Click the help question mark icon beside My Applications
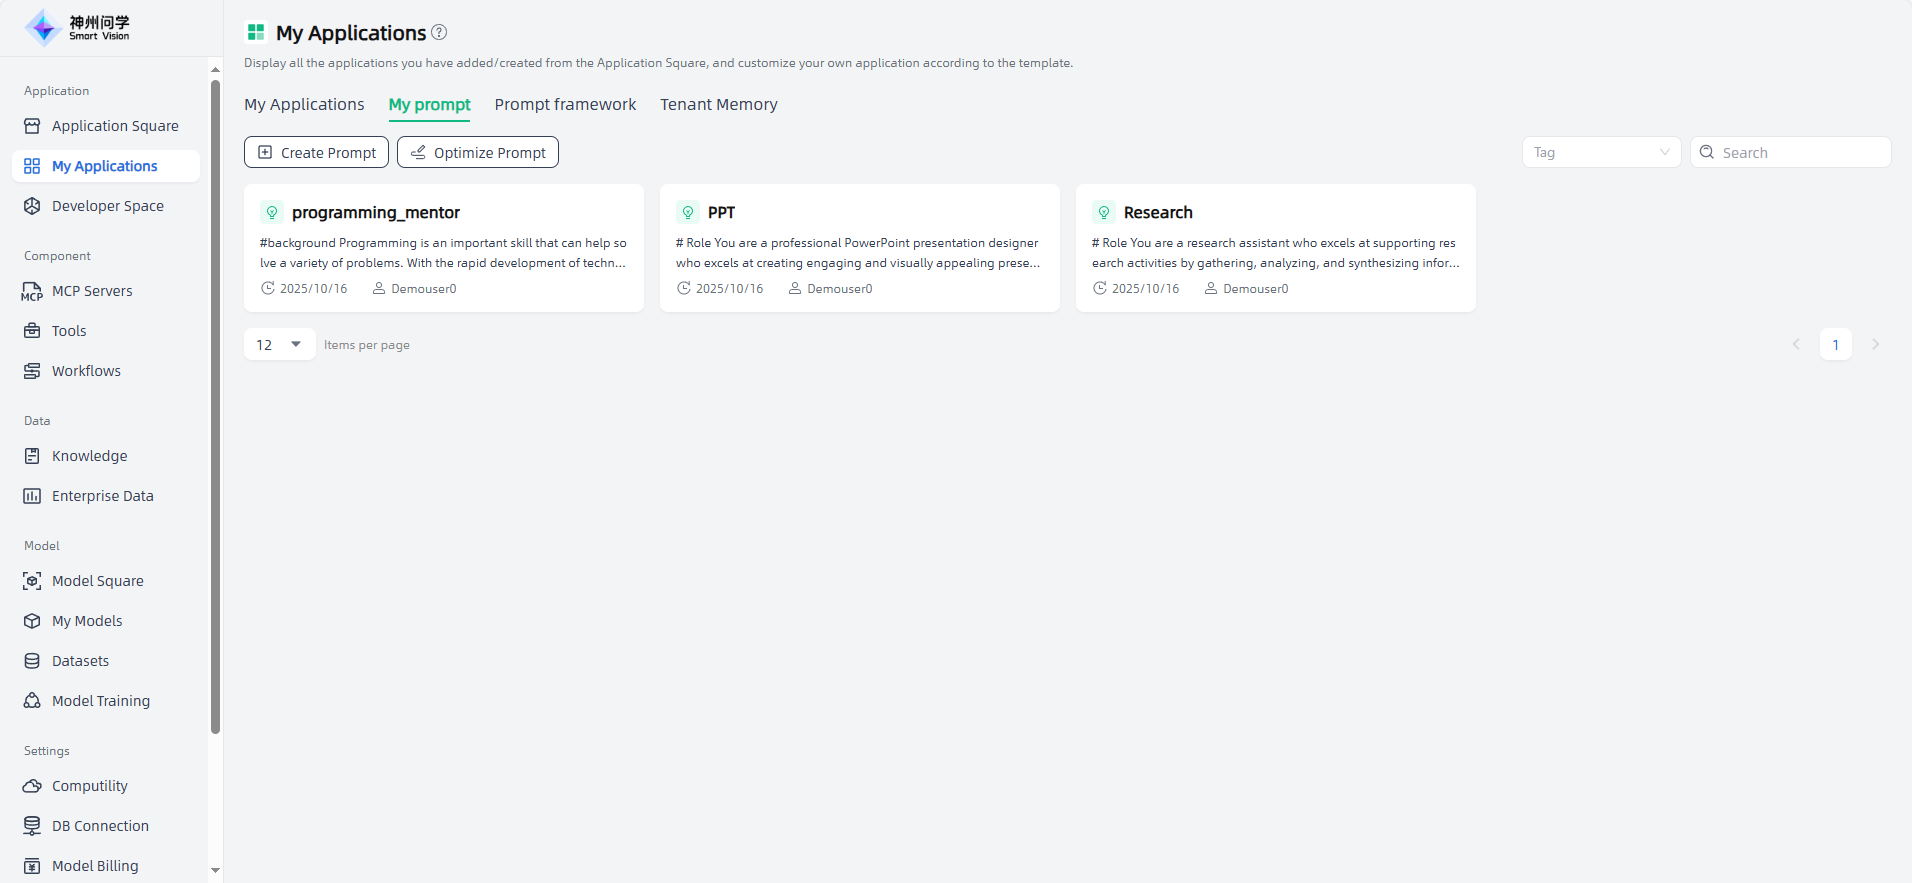The image size is (1912, 883). [x=439, y=32]
